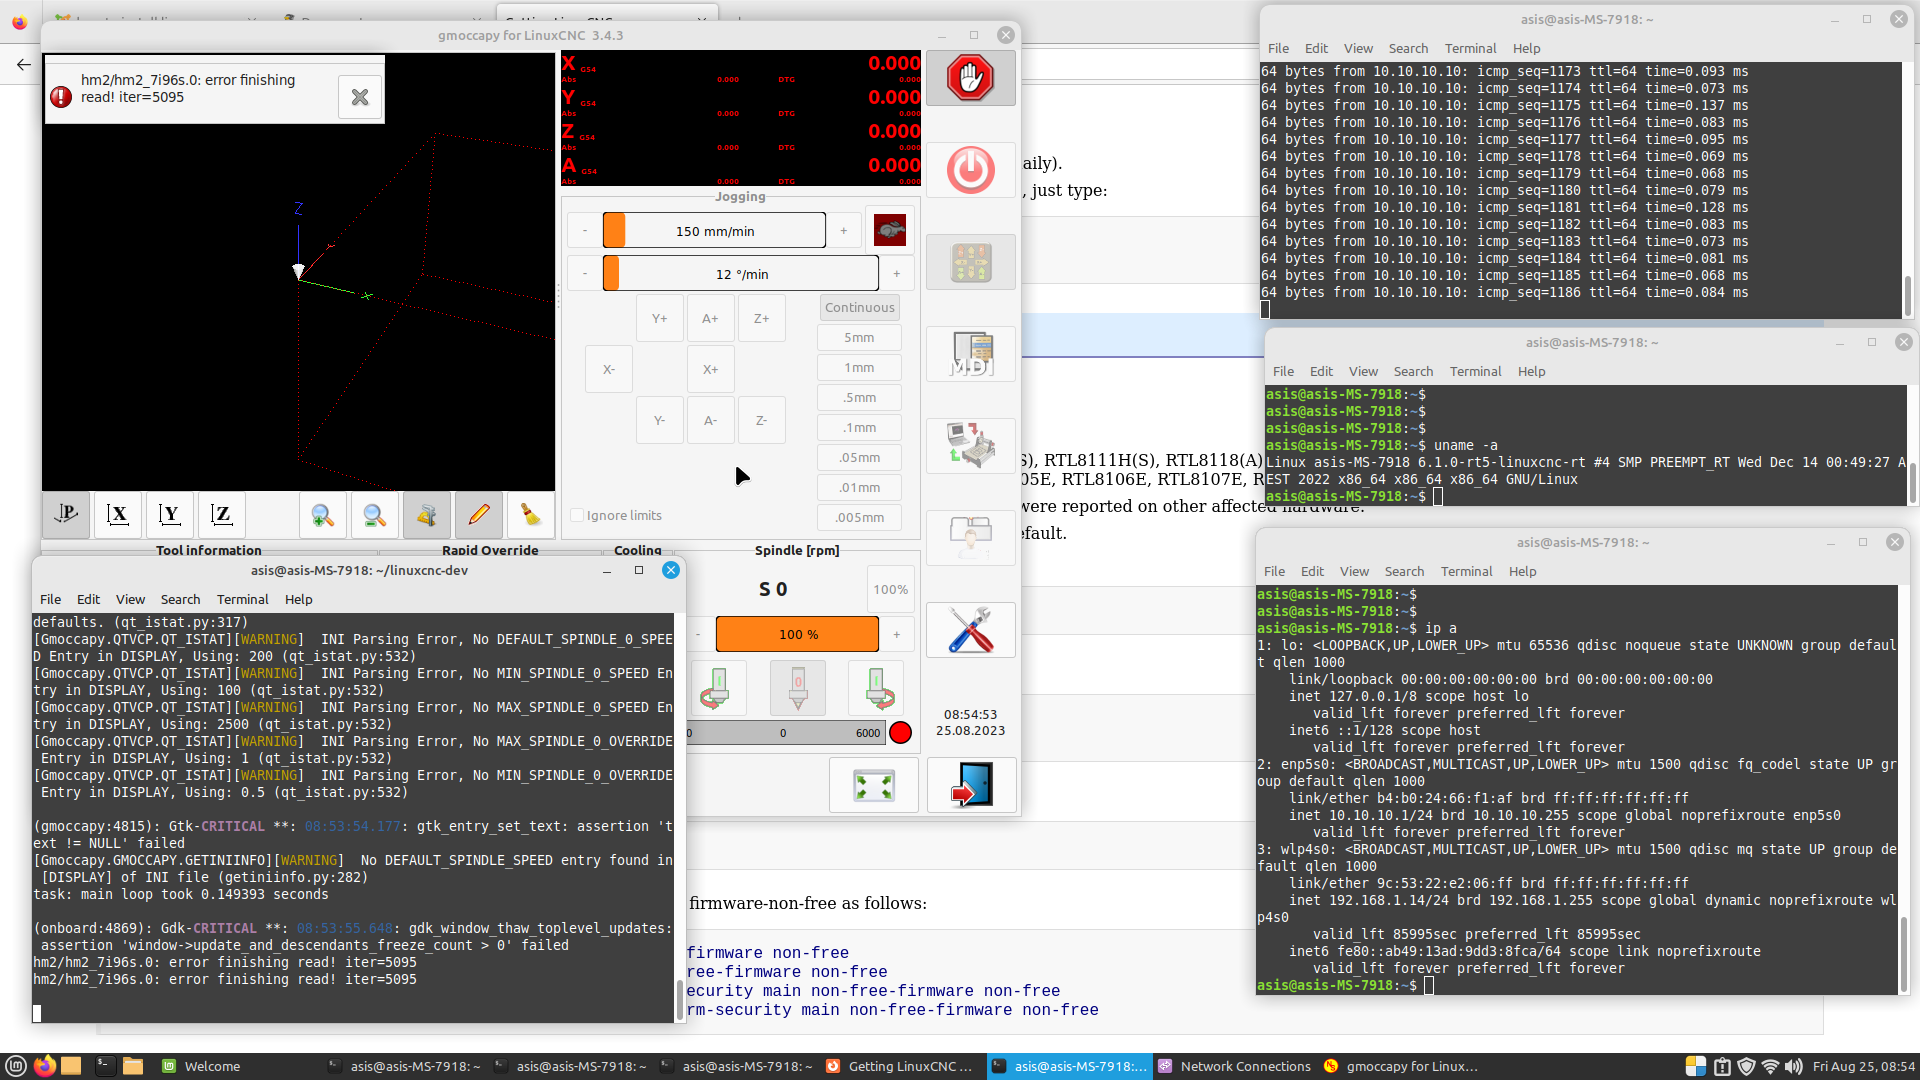Open View menu in uname terminal window
The width and height of the screenshot is (1920, 1080).
coord(1363,371)
